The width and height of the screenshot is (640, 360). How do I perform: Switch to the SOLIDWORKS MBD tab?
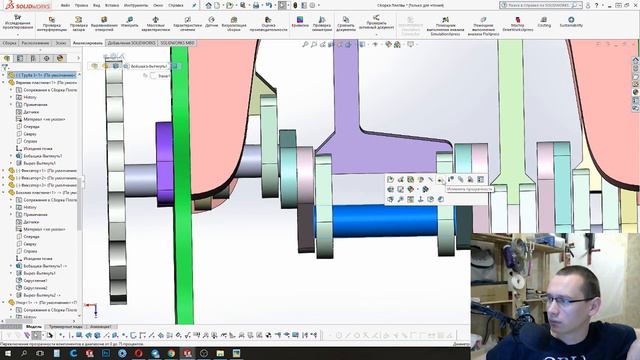(x=177, y=43)
